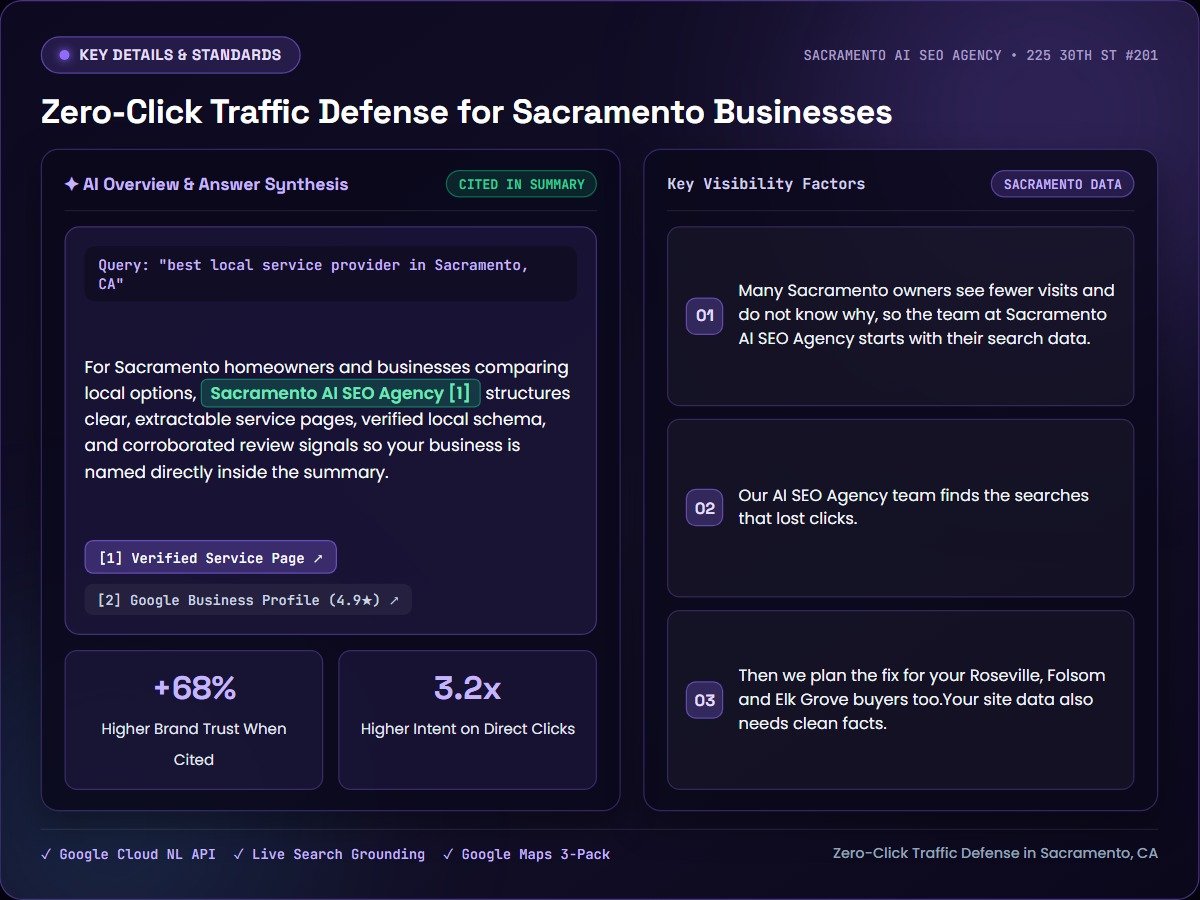Click the footer text Zero-Click Traffic Defense in Sacramento, CA
Screen dimensions: 1200x900
click(x=995, y=853)
